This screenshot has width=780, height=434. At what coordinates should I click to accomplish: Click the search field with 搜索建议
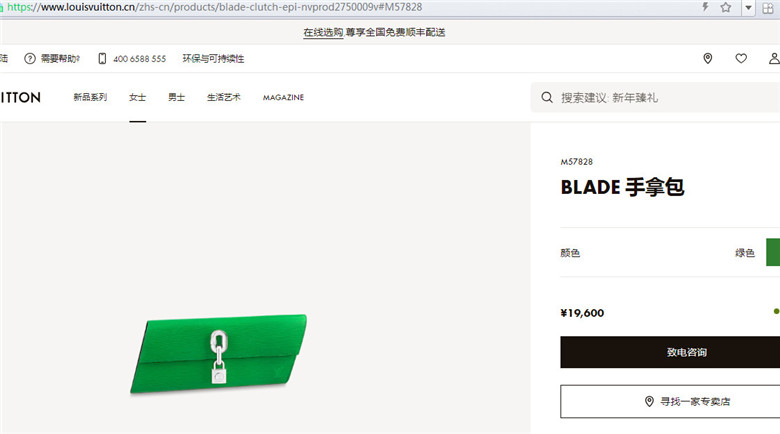click(655, 98)
